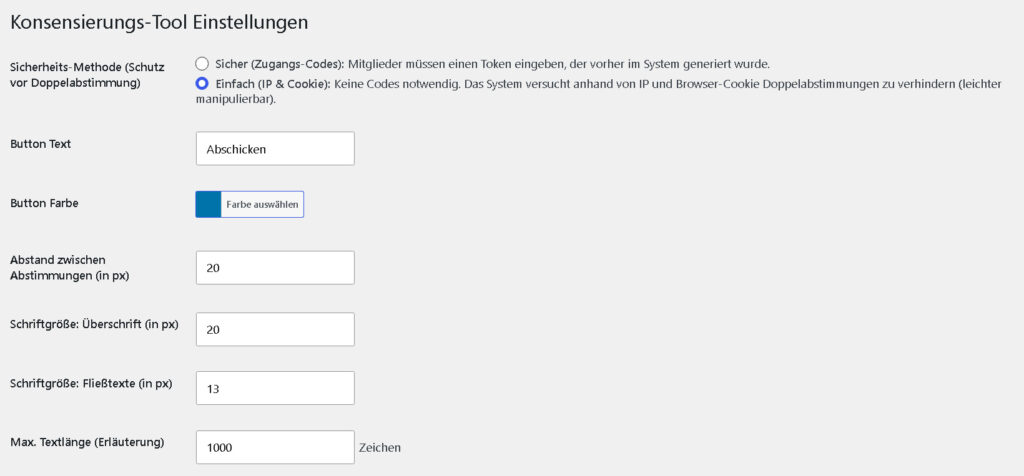The width and height of the screenshot is (1024, 476).
Task: Select the Sicher (Zugangs-Codes) radio button
Action: click(x=202, y=64)
